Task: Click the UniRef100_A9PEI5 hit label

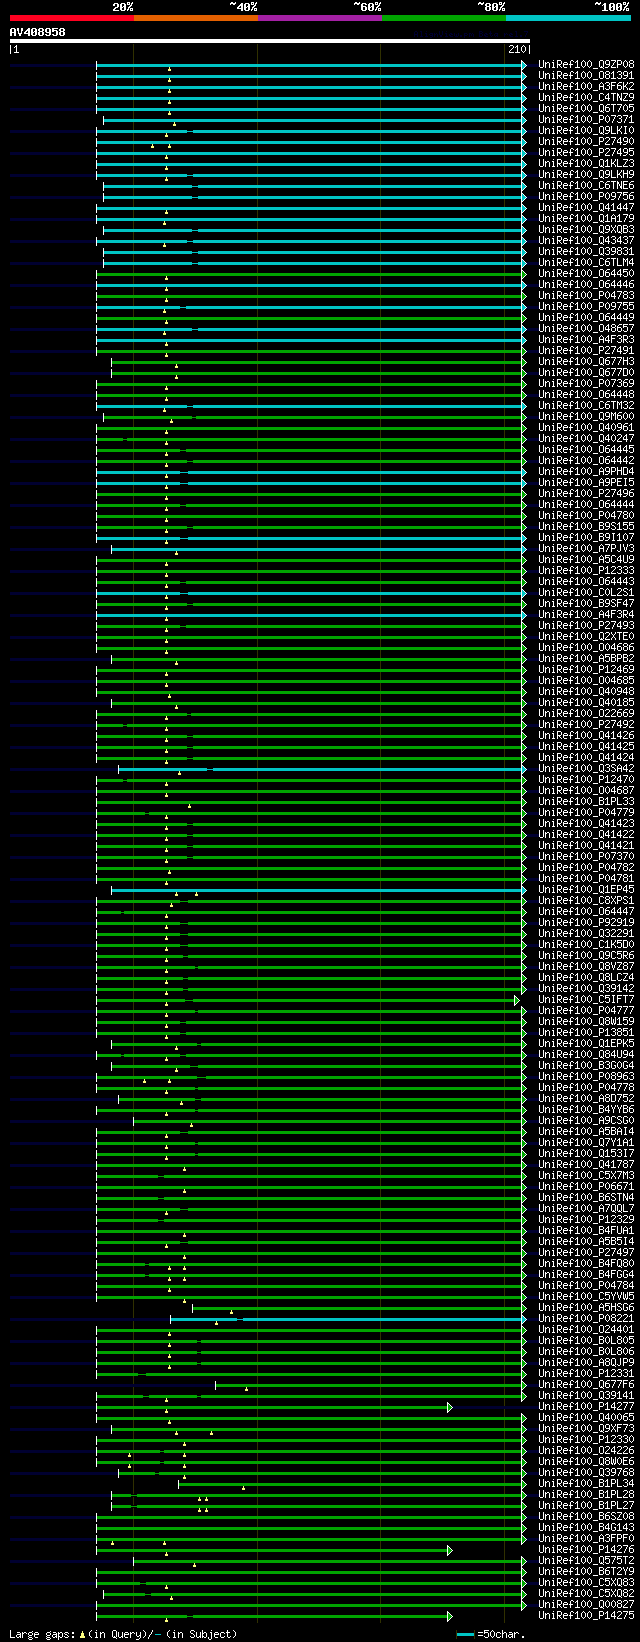Action: click(x=586, y=483)
